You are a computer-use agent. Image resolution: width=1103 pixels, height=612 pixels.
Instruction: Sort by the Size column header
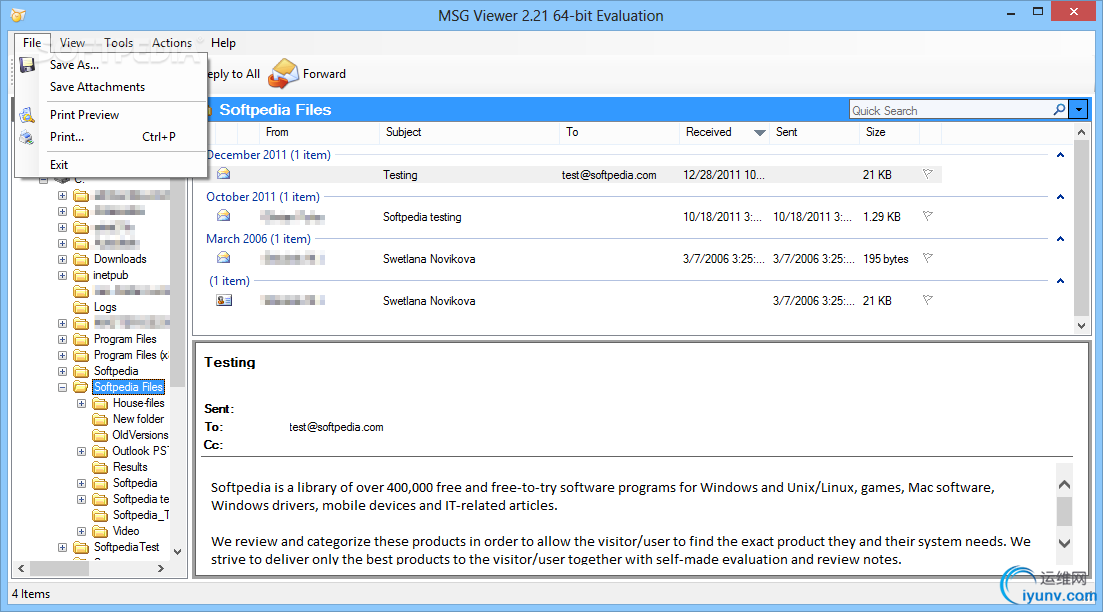(x=890, y=132)
